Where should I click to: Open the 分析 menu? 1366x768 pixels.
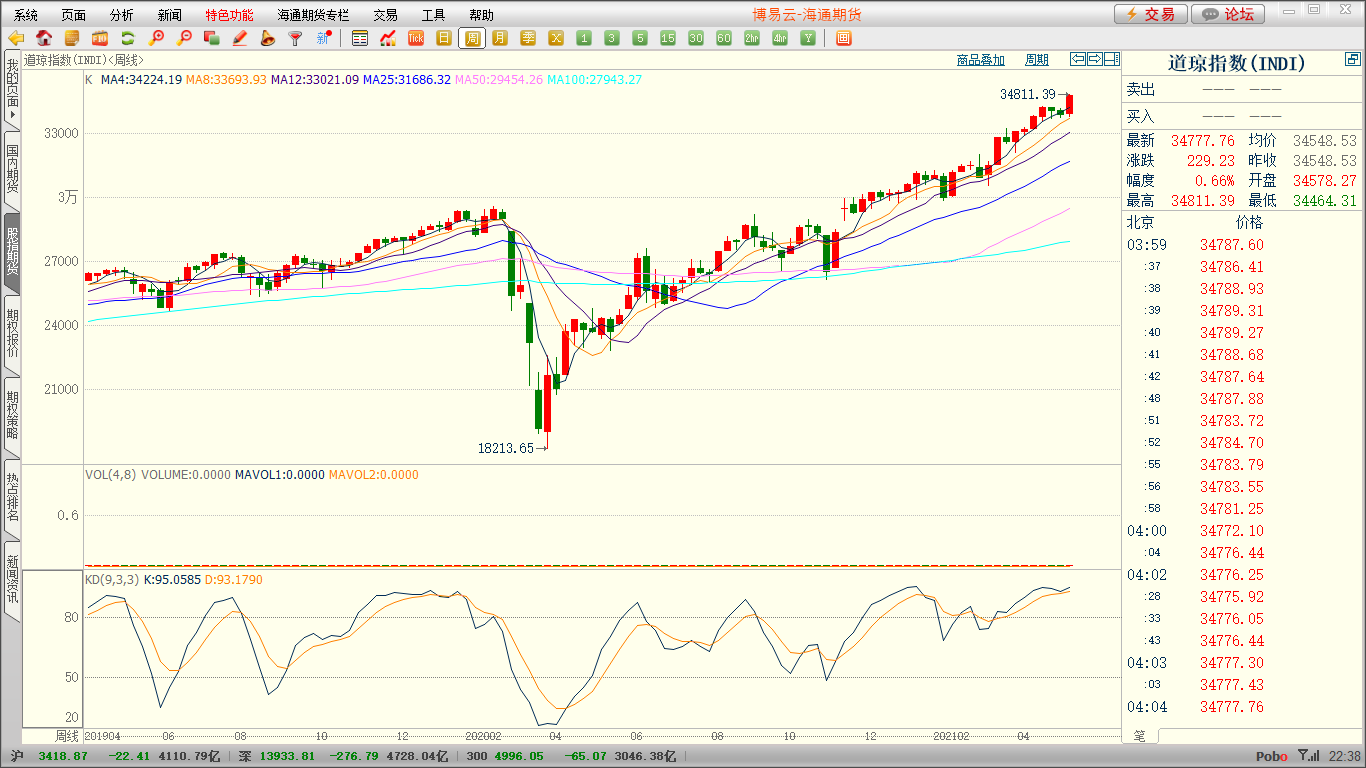[122, 15]
